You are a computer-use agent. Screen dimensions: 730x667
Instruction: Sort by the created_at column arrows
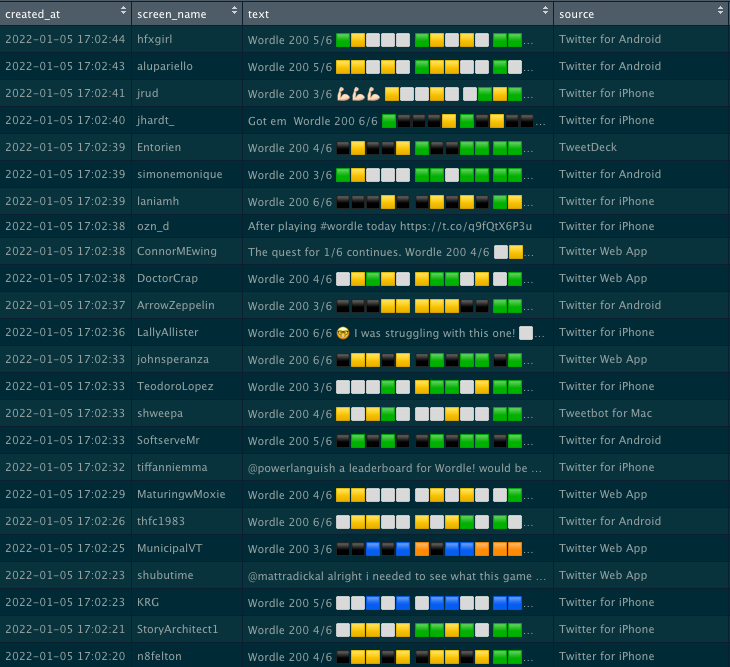123,11
